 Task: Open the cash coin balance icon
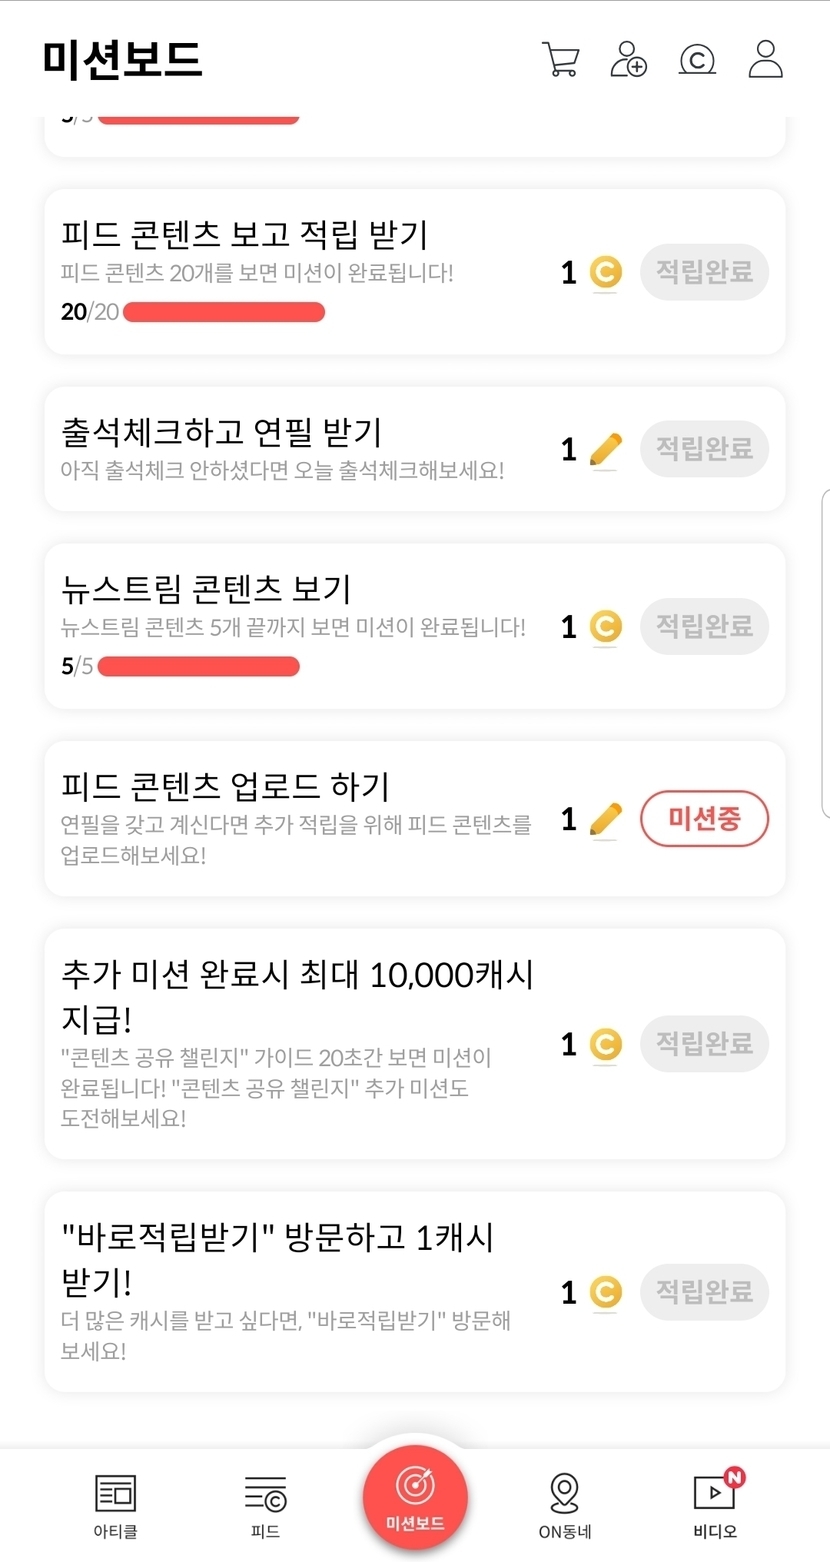click(x=697, y=59)
